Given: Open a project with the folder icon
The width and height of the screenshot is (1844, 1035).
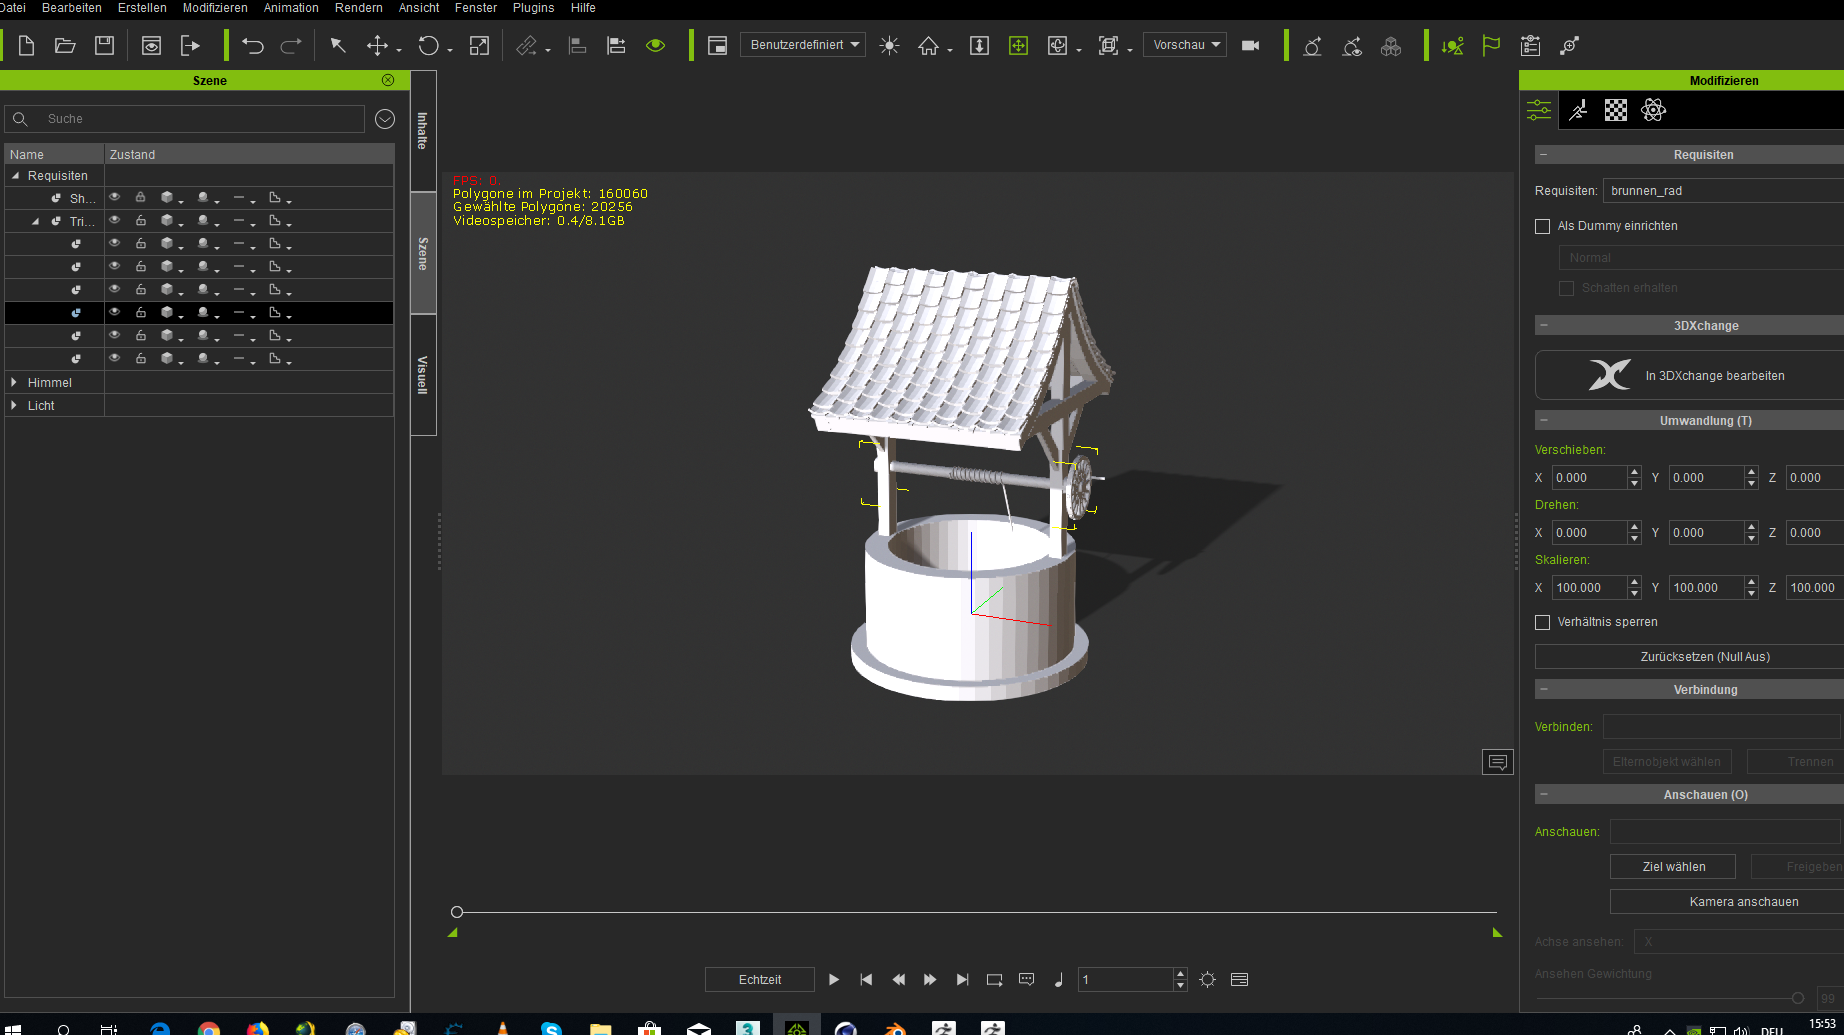Looking at the screenshot, I should click(65, 45).
